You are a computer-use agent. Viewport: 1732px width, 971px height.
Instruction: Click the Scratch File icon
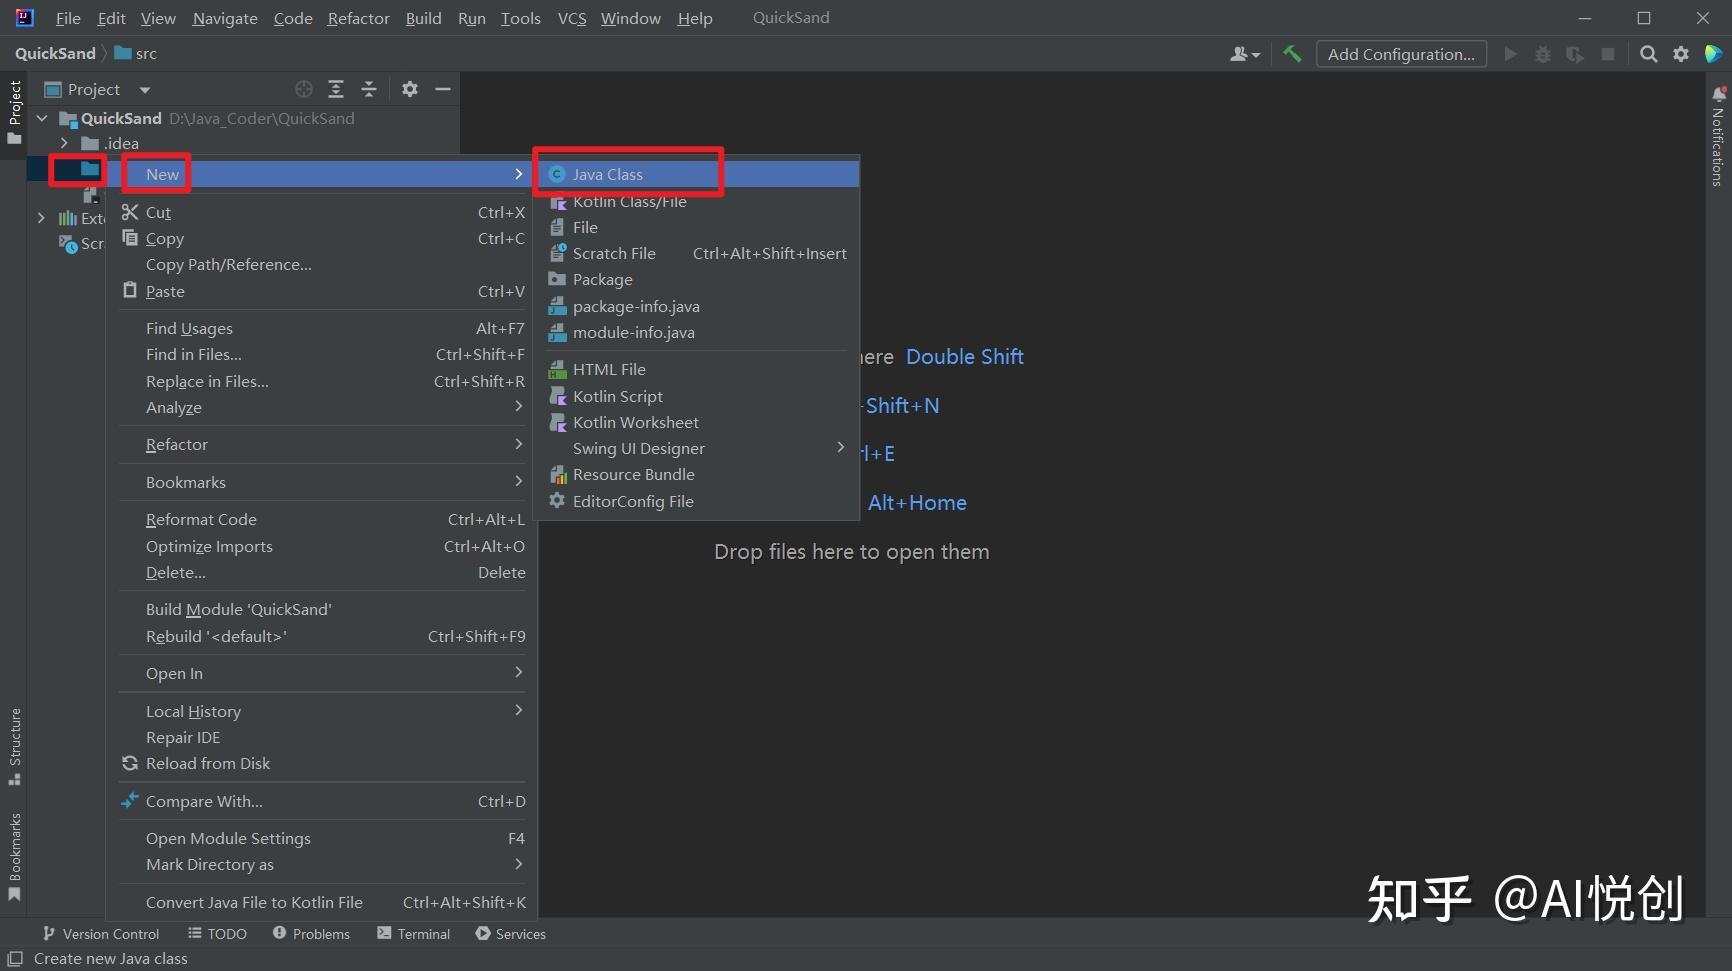558,254
